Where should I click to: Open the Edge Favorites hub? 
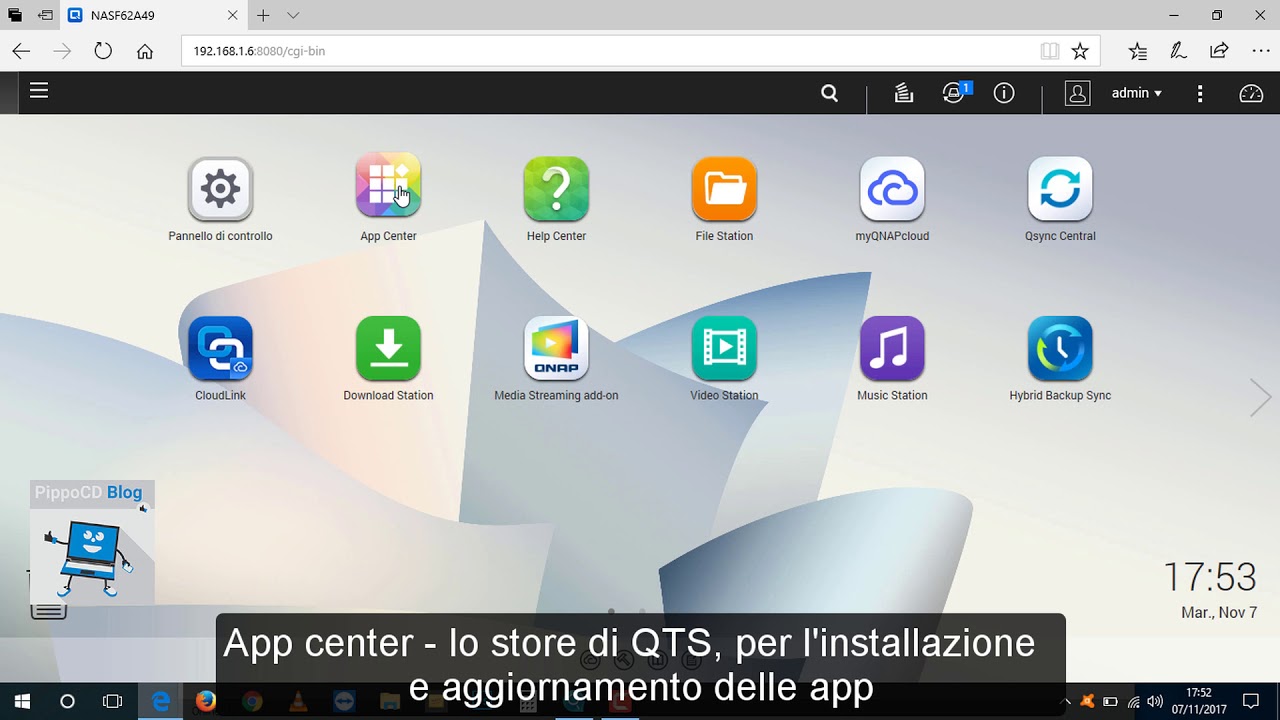(x=1138, y=51)
